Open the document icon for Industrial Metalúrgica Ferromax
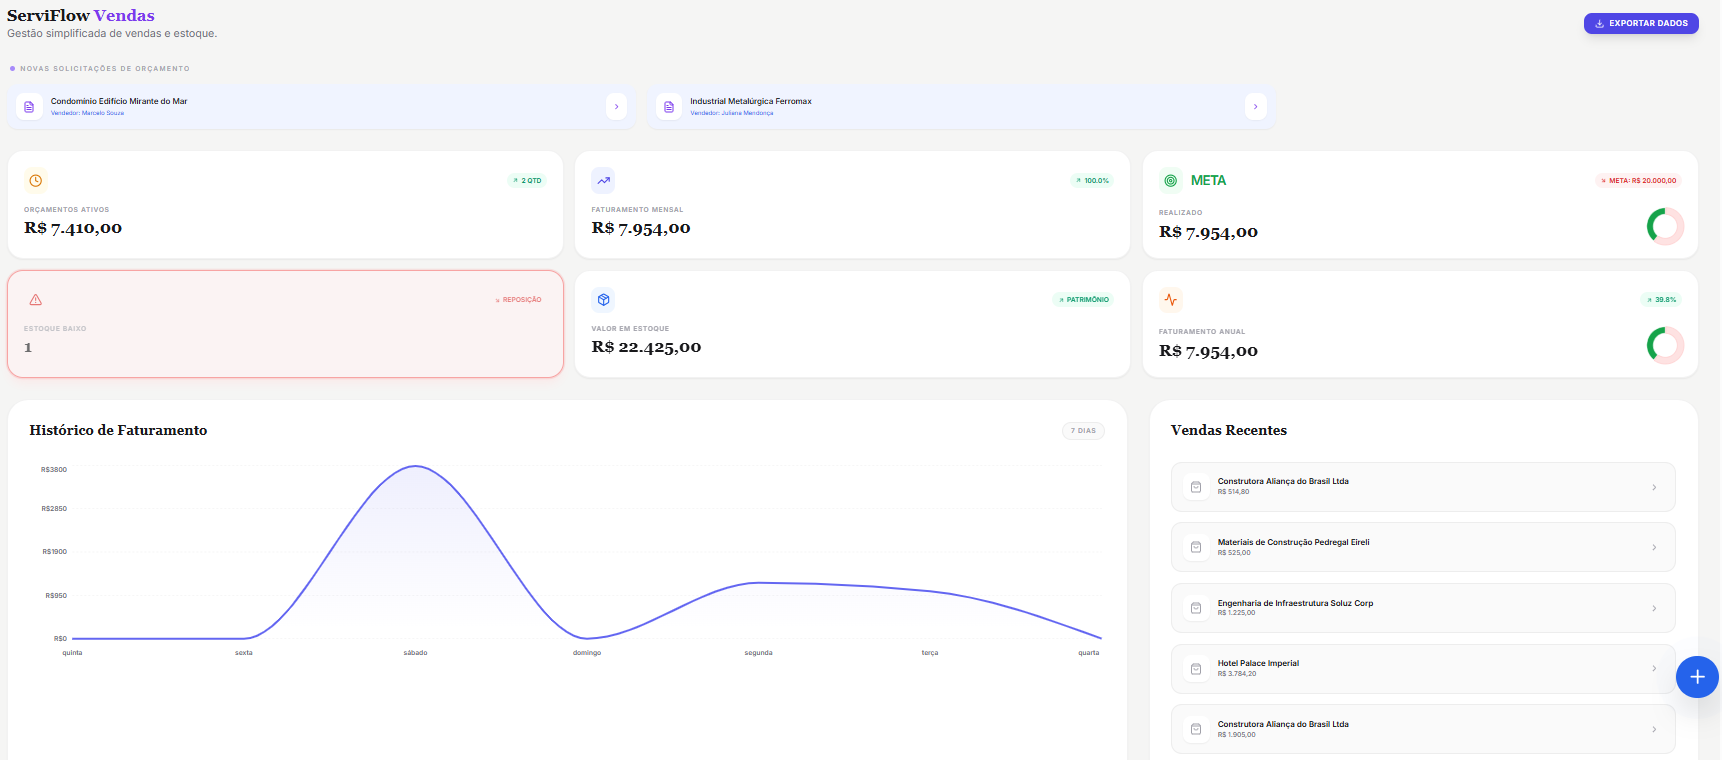Screen dimensions: 1722x760 [669, 107]
